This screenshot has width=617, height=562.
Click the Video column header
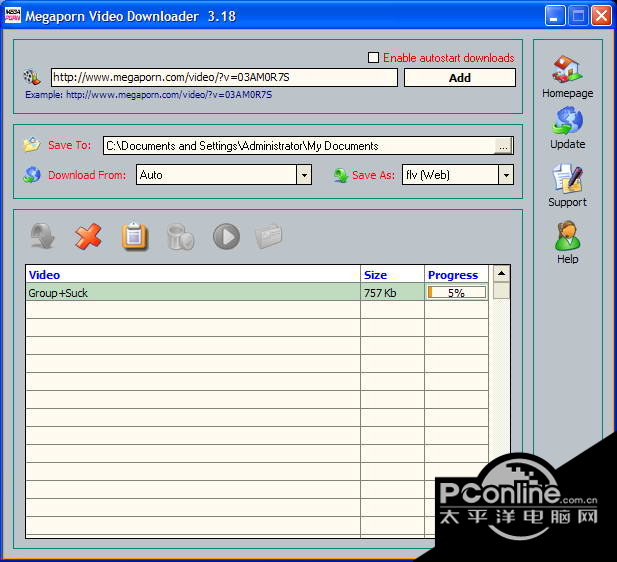point(193,275)
